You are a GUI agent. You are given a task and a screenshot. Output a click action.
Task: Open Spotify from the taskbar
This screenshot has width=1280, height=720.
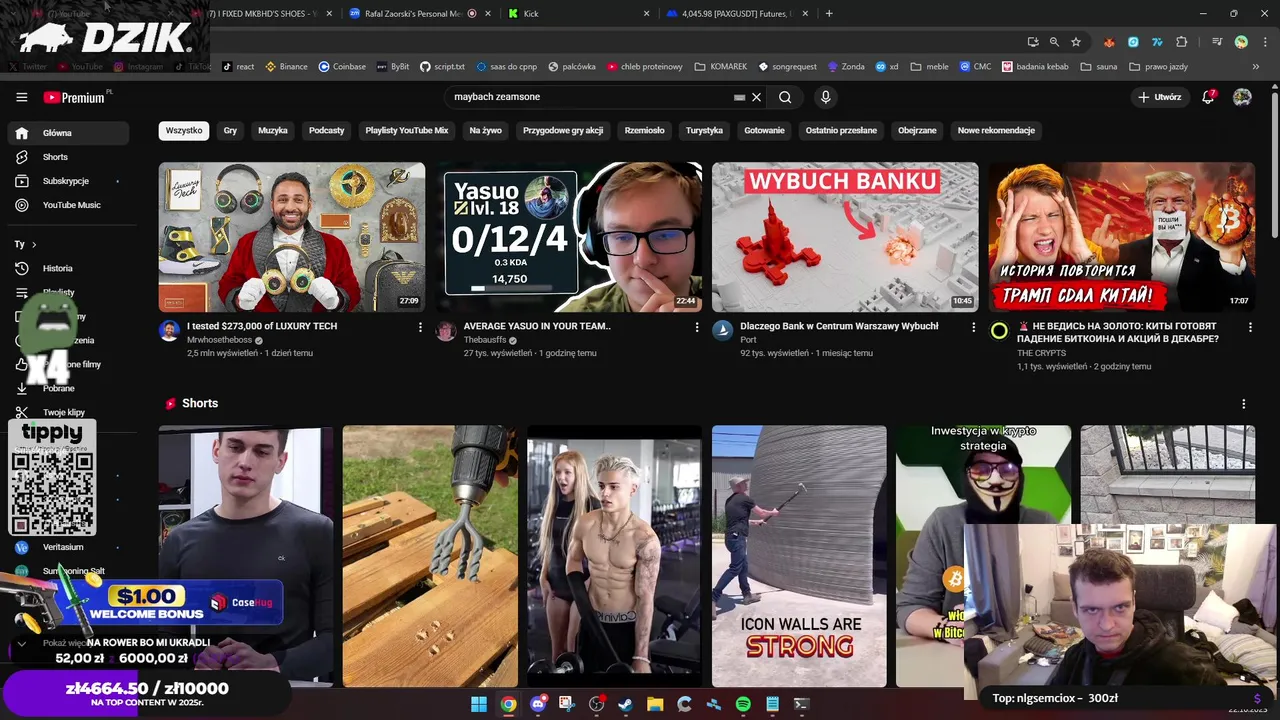point(743,704)
